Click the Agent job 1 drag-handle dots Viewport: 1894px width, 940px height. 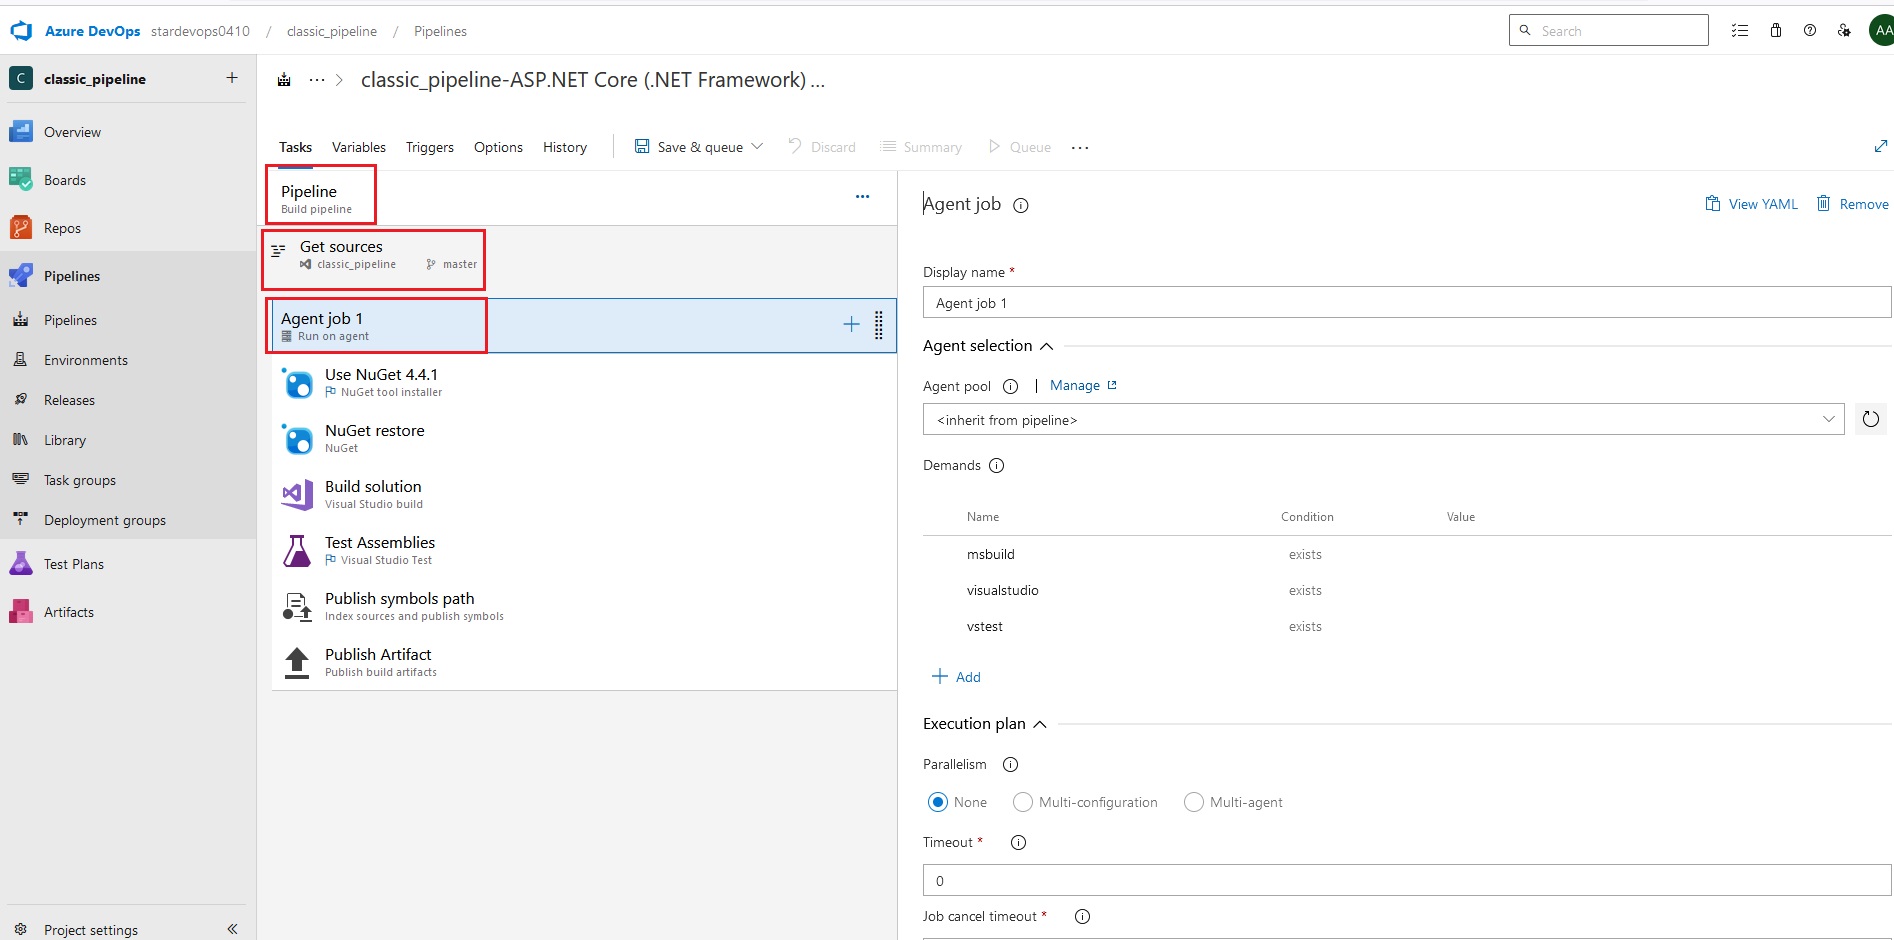pyautogui.click(x=879, y=325)
